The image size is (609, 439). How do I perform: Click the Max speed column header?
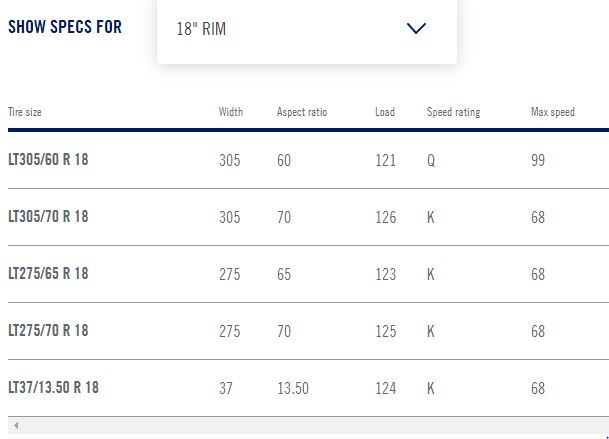(553, 112)
